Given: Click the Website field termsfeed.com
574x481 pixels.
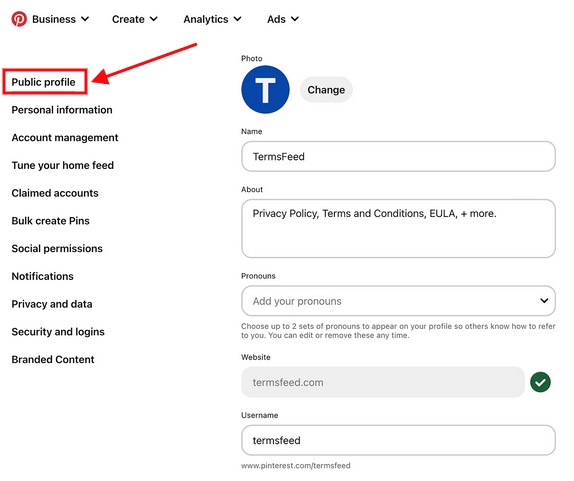Looking at the screenshot, I should pos(383,382).
